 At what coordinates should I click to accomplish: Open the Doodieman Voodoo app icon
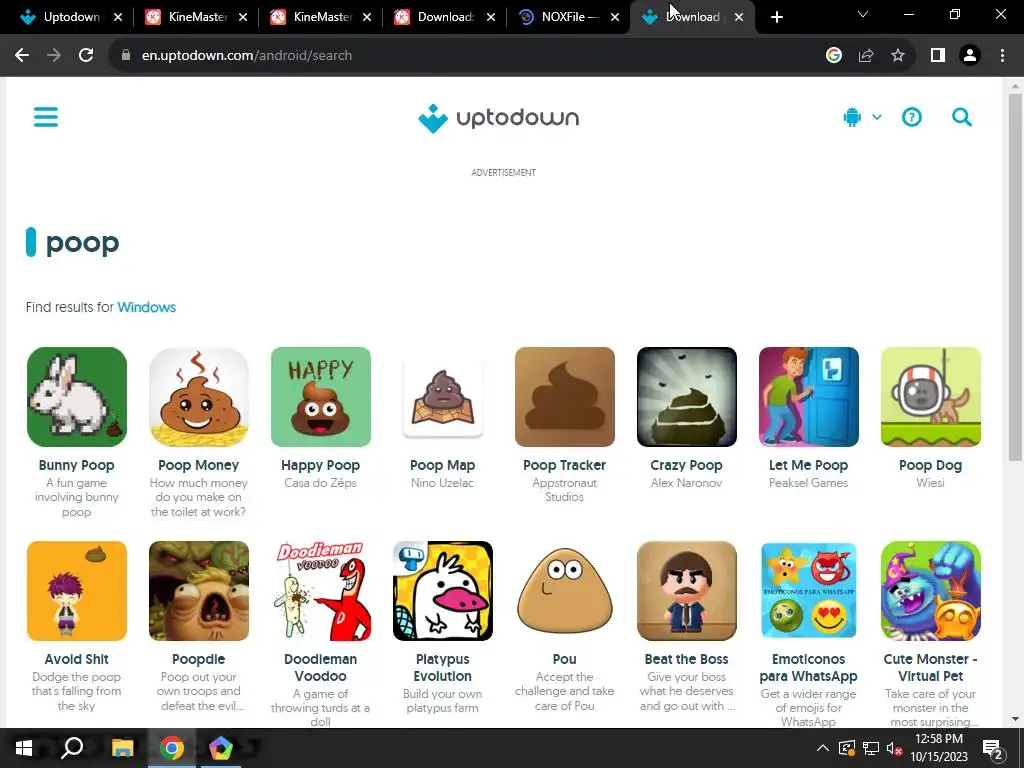(x=321, y=591)
